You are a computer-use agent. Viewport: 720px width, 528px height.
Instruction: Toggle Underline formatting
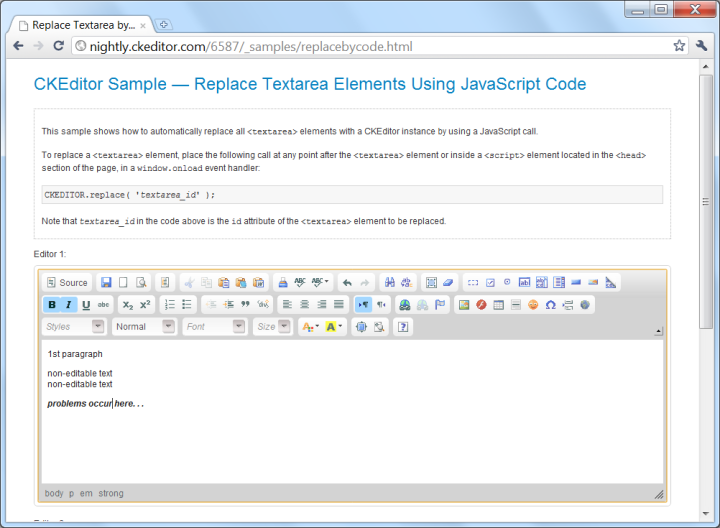[86, 305]
